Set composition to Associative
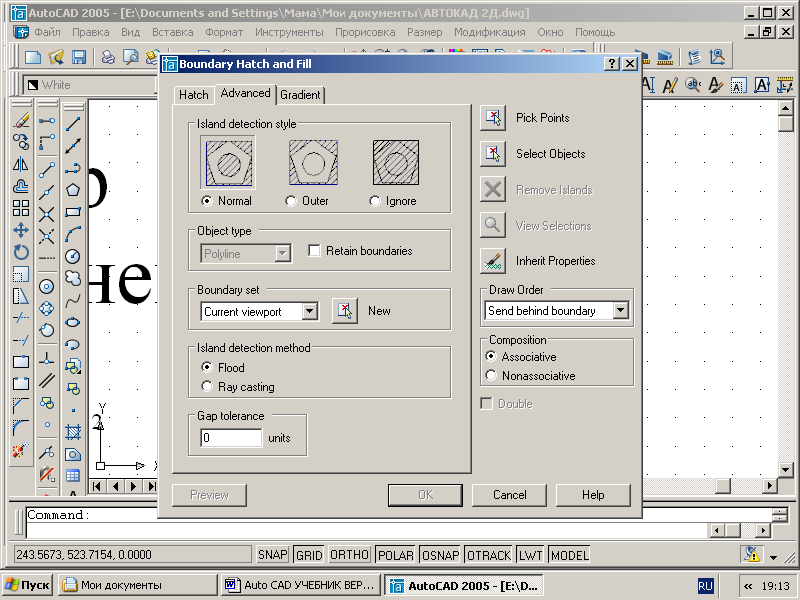This screenshot has height=600, width=800. point(491,356)
